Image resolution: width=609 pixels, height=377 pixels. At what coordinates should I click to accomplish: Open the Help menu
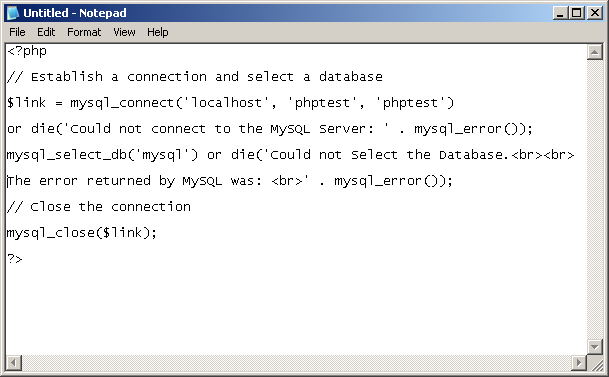pyautogui.click(x=158, y=32)
